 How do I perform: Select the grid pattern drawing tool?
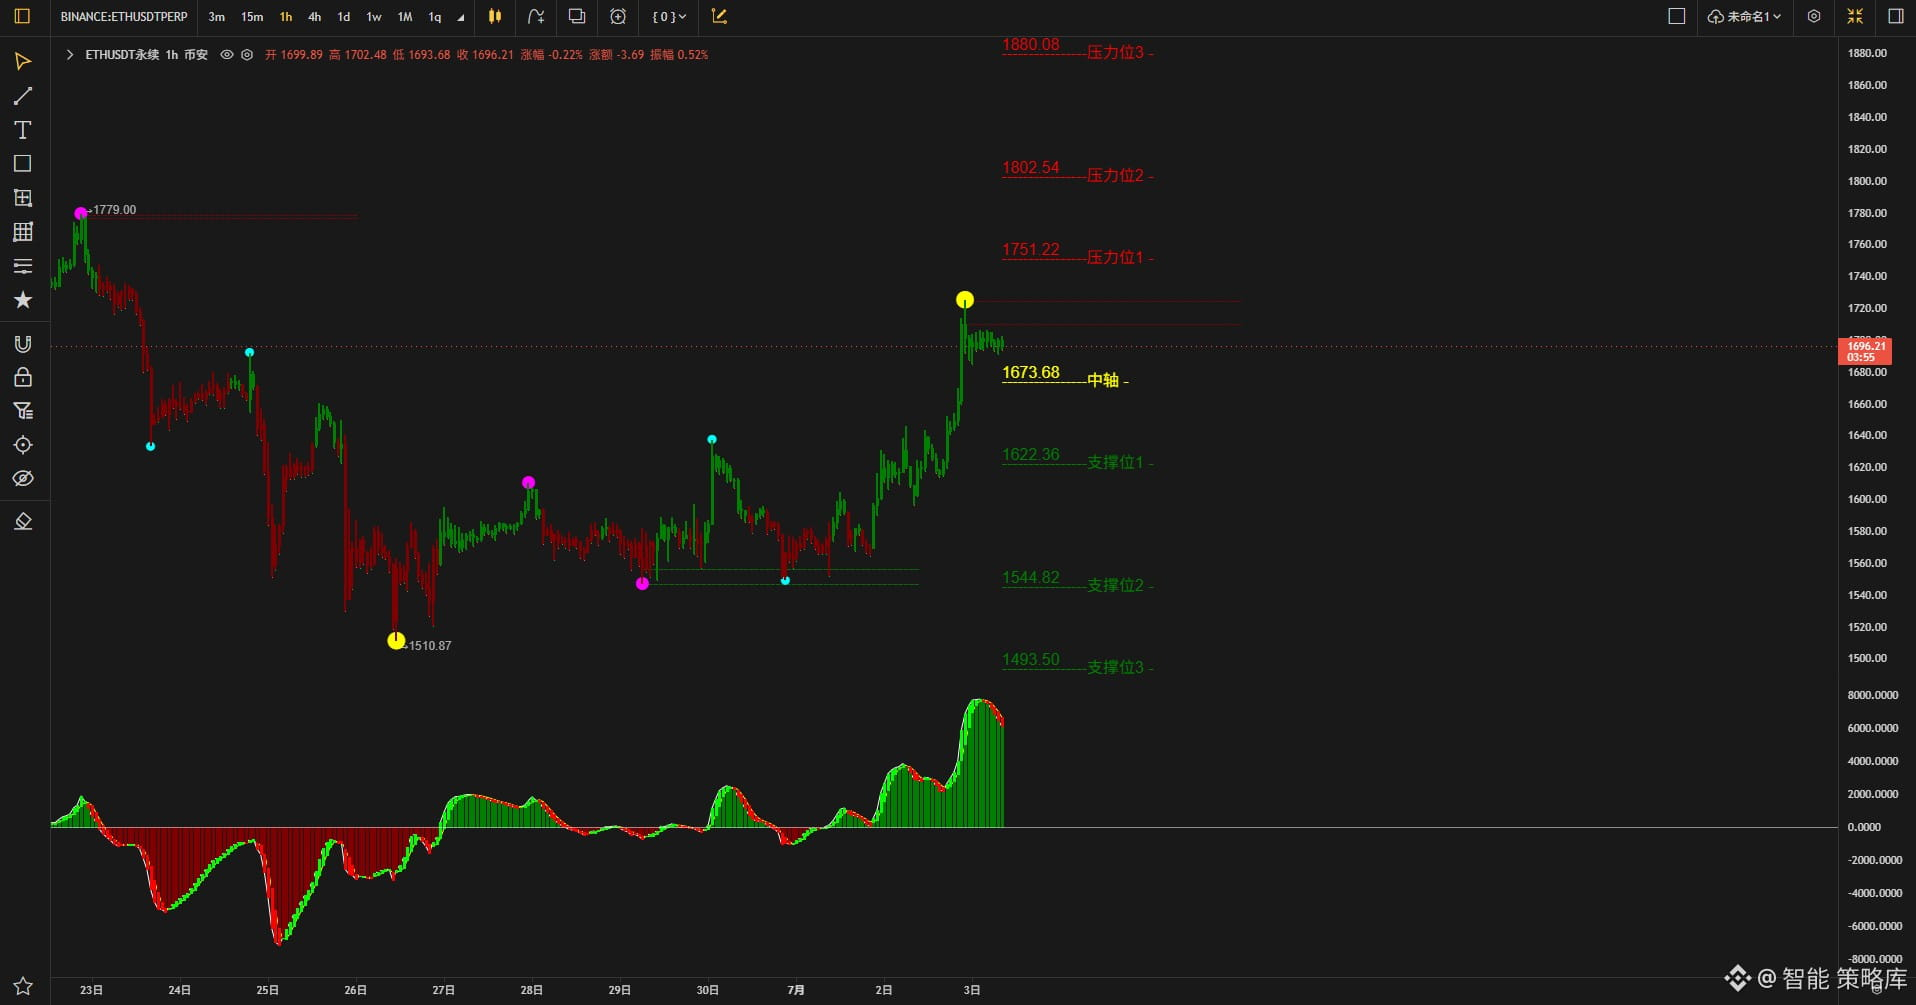tap(23, 232)
